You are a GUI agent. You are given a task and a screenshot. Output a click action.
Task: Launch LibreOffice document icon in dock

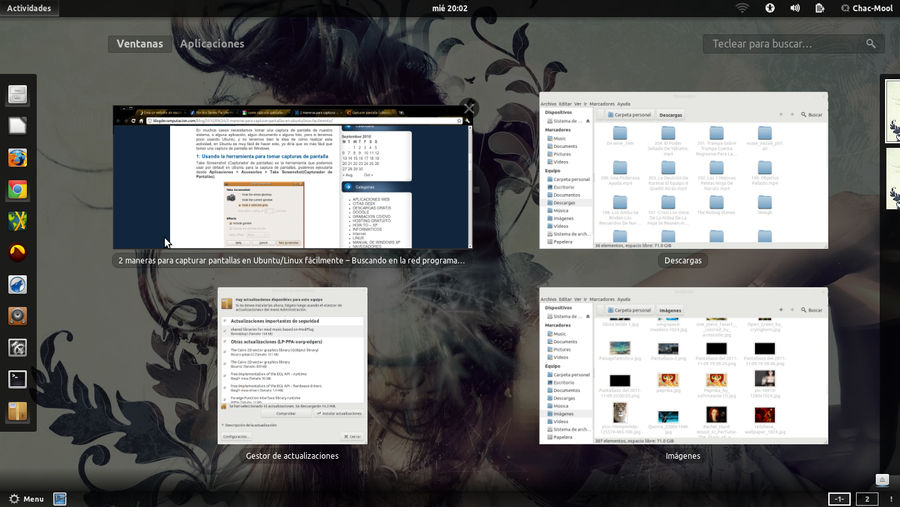tap(17, 126)
